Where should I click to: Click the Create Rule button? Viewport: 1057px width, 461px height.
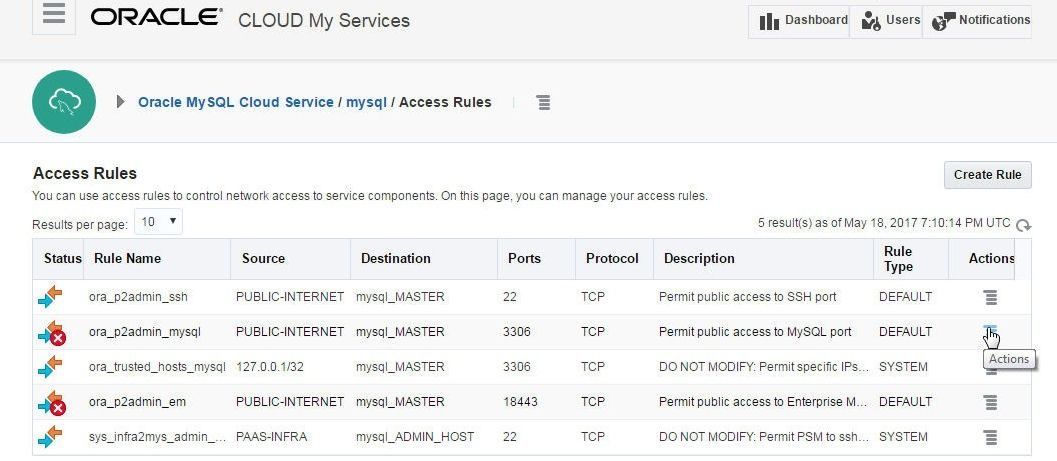(988, 175)
